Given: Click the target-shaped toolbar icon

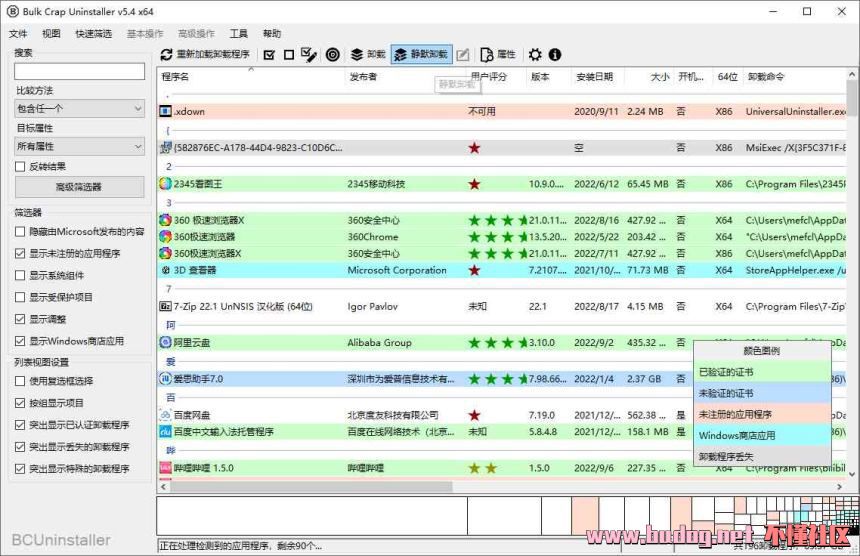Looking at the screenshot, I should tap(333, 54).
